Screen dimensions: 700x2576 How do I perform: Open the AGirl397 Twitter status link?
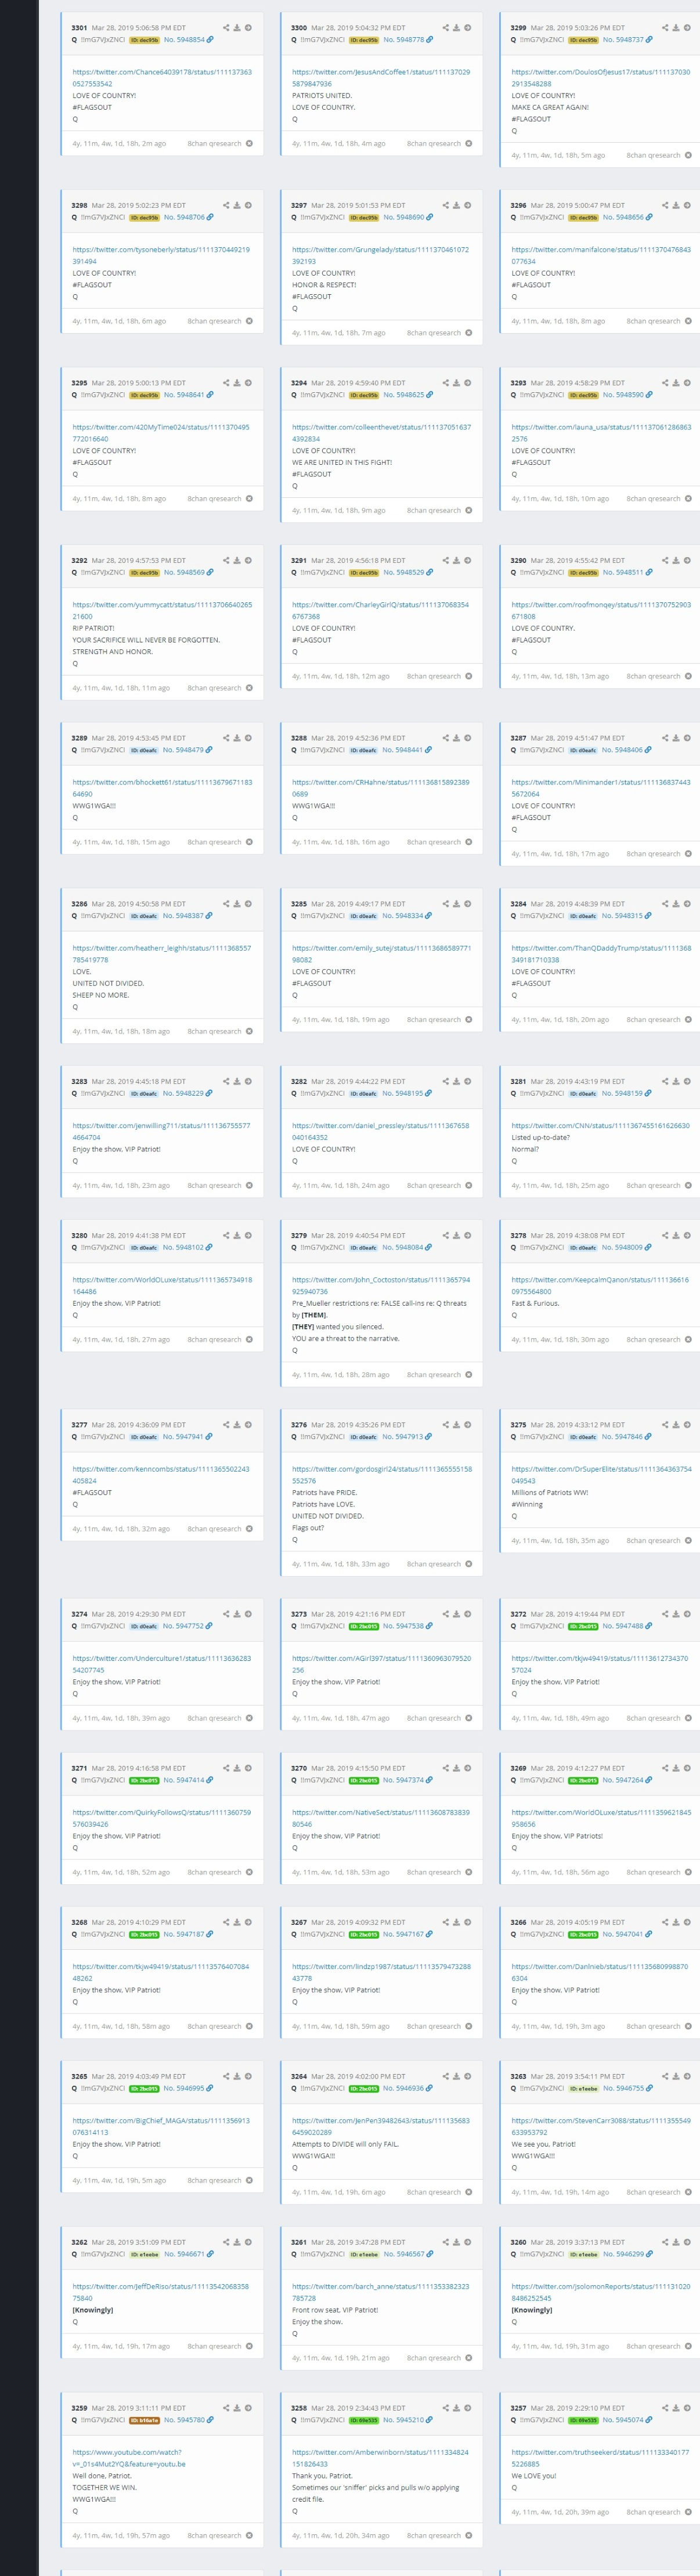[x=381, y=1664]
